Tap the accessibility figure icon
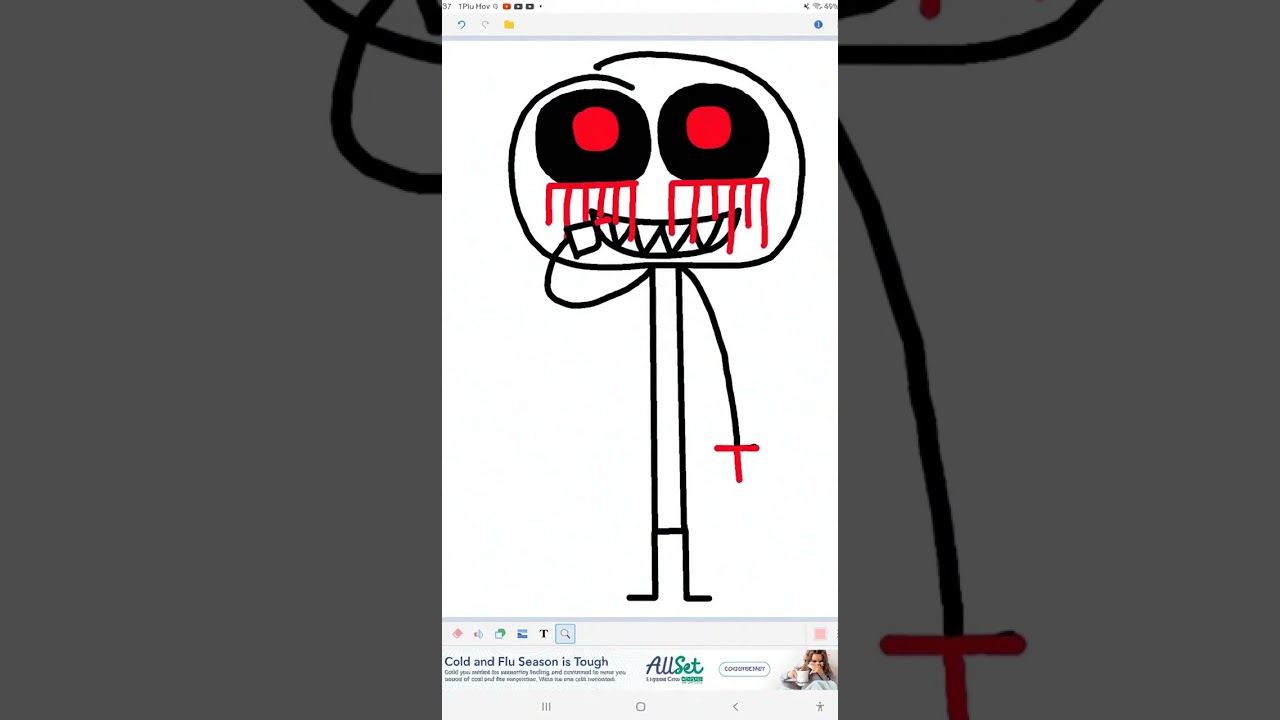The image size is (1280, 720). pyautogui.click(x=820, y=707)
